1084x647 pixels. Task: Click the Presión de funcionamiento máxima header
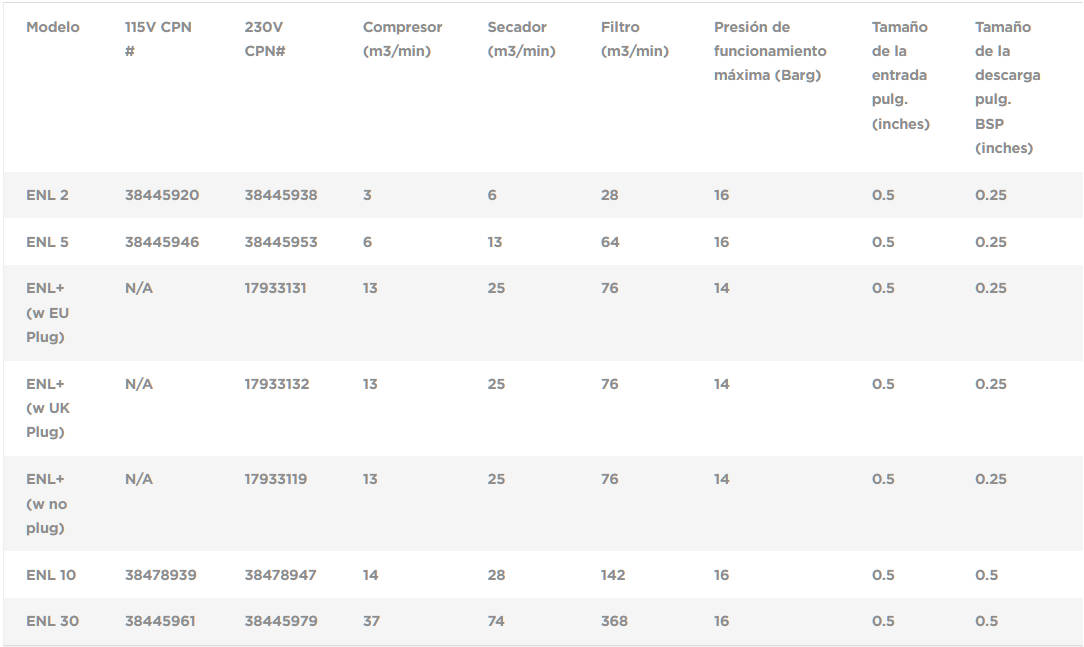(770, 51)
